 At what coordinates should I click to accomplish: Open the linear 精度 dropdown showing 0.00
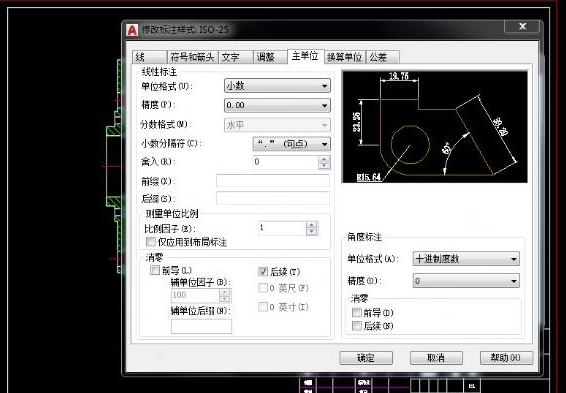coord(277,105)
